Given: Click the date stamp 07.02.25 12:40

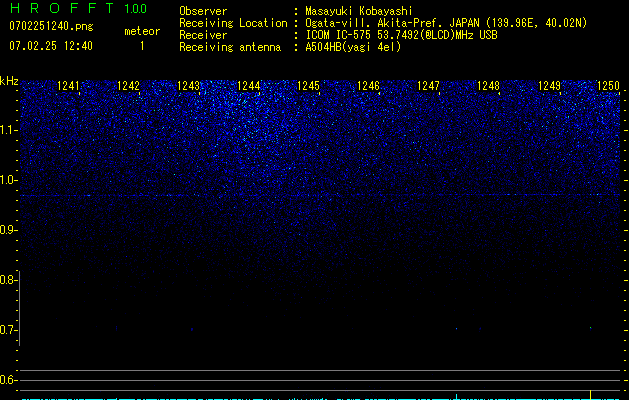Looking at the screenshot, I should (x=51, y=46).
